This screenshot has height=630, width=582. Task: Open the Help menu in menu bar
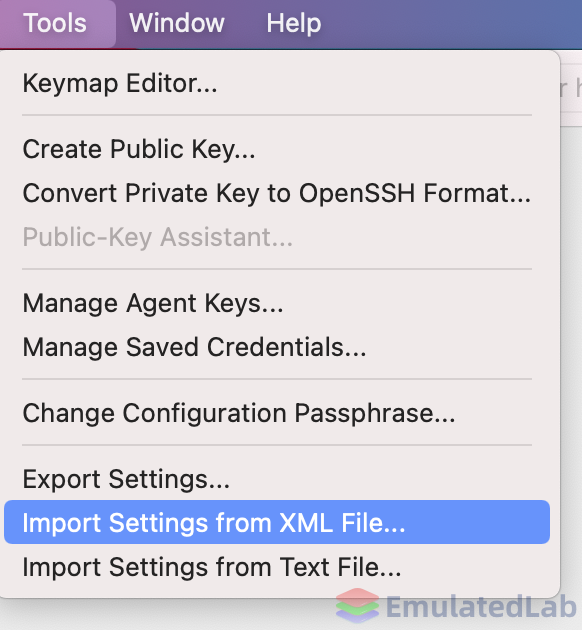click(x=294, y=23)
